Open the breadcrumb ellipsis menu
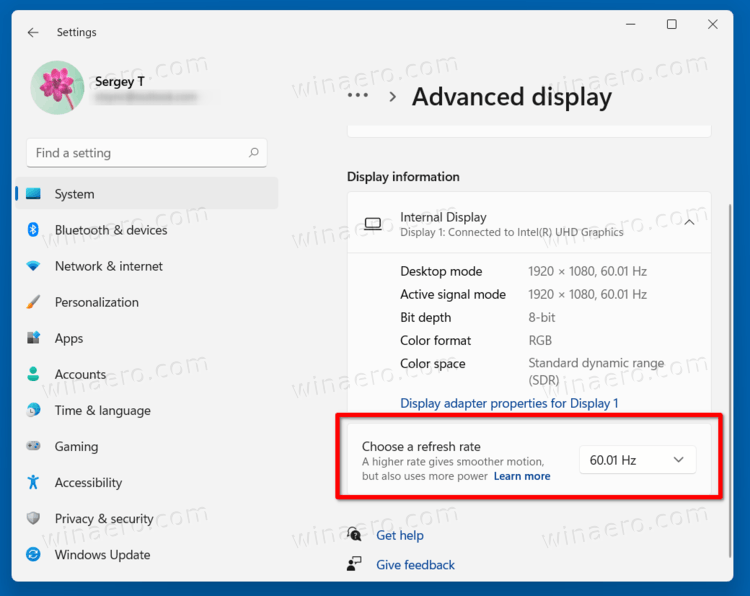Image resolution: width=750 pixels, height=596 pixels. 358,95
